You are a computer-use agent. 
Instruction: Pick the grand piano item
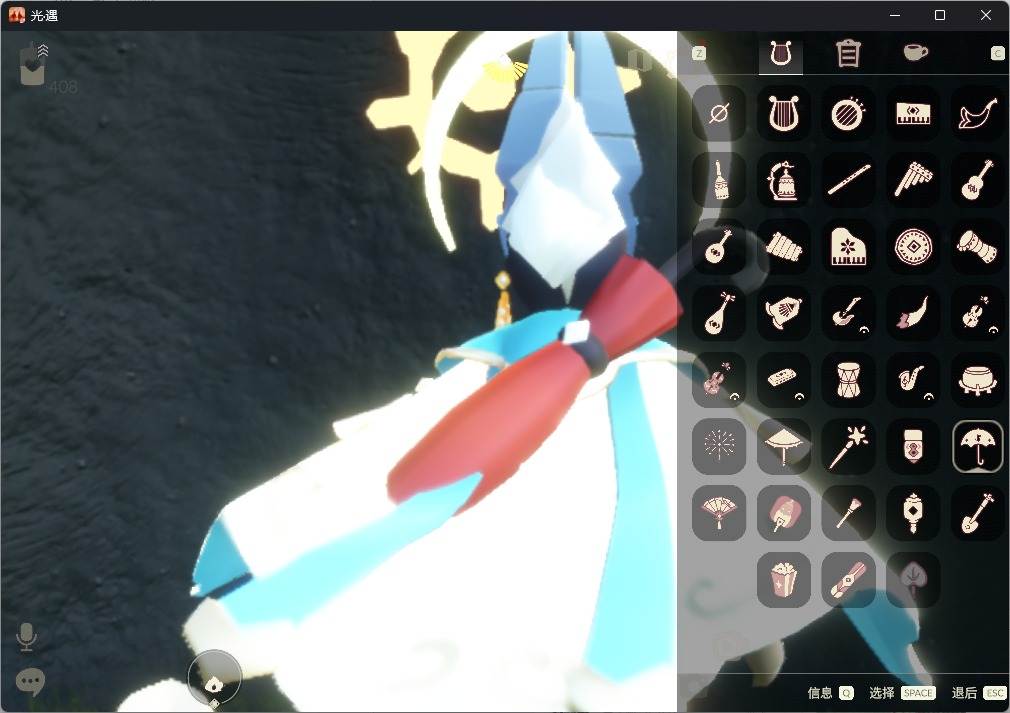click(x=848, y=247)
